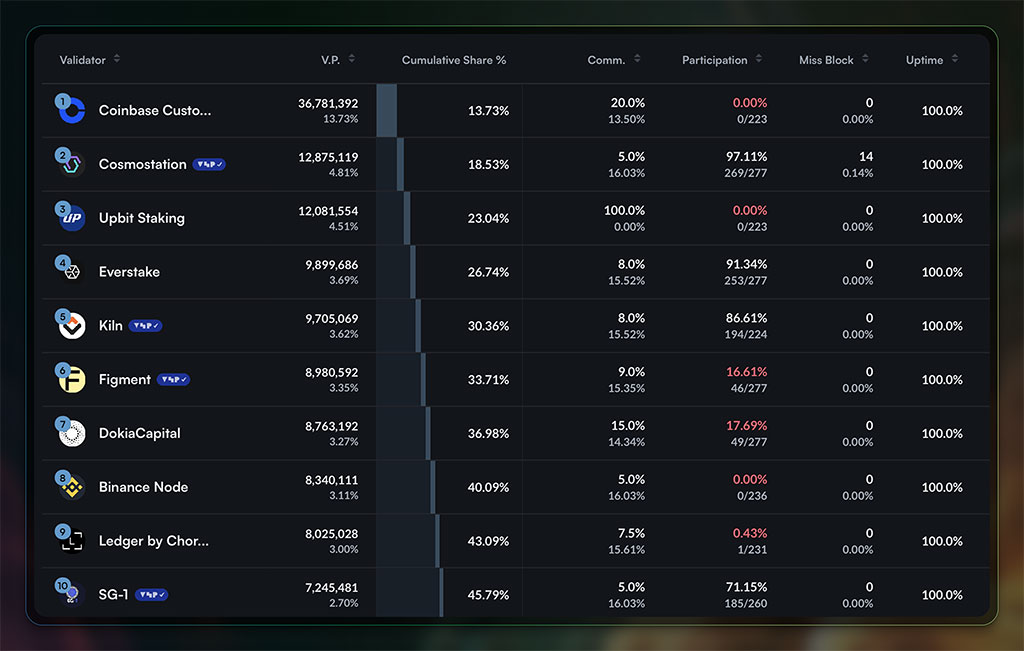This screenshot has height=651, width=1024.
Task: Click the 100.0% commission for Upbit Staking
Action: 624,210
